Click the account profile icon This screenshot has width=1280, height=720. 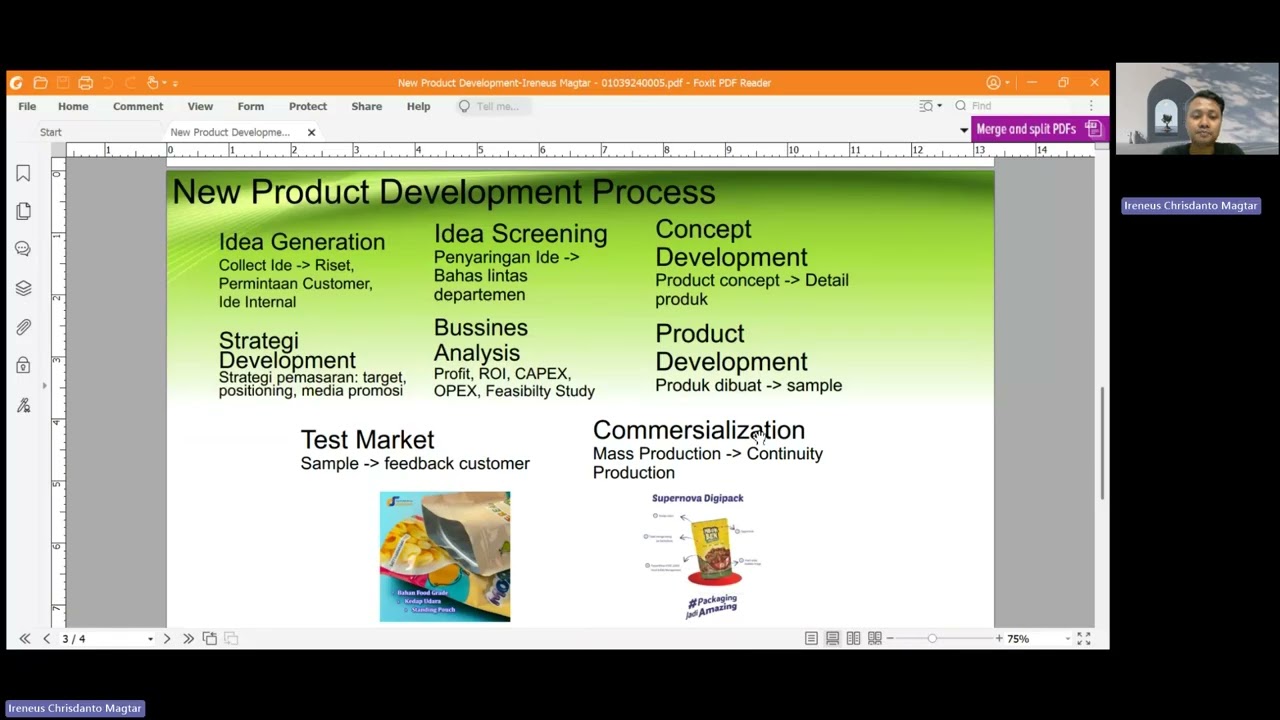[993, 83]
